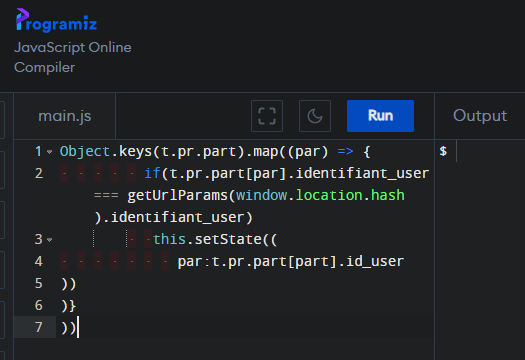Switch to the Output panel tab
Viewport: 525px width, 360px height.
point(480,116)
